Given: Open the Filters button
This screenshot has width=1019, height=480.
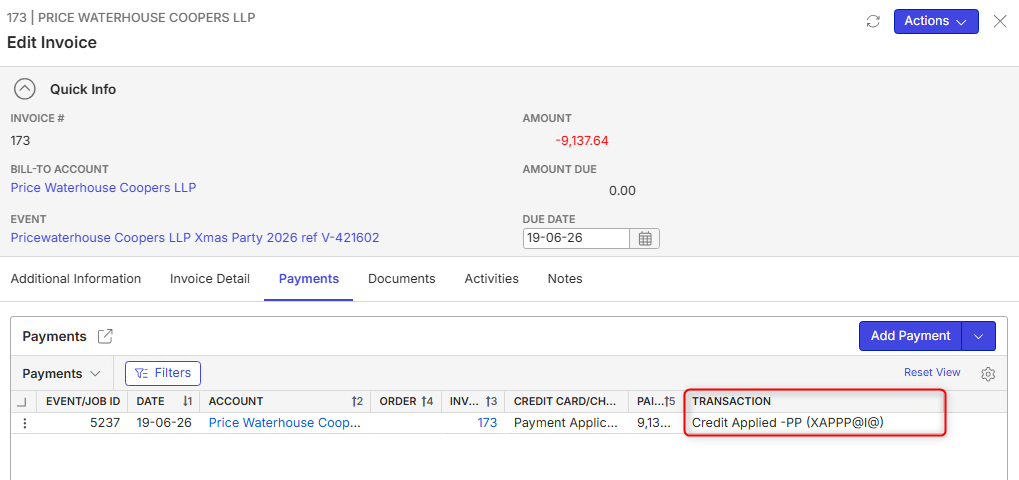Looking at the screenshot, I should click(x=162, y=373).
